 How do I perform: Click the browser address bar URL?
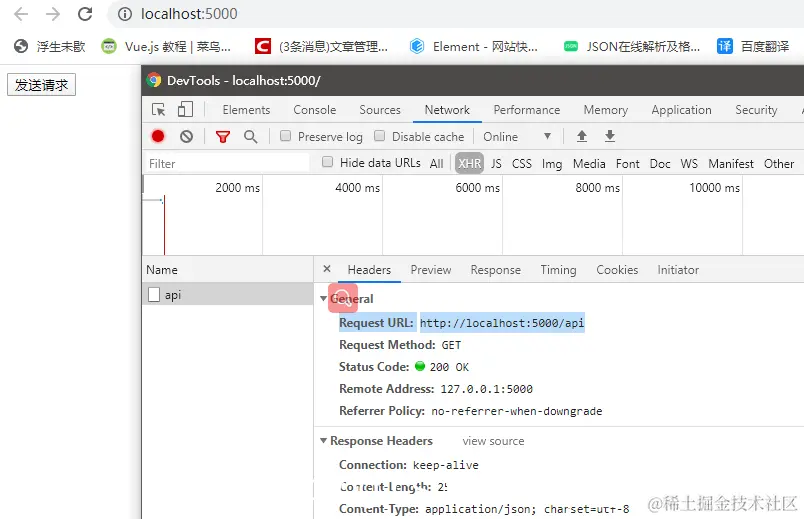pyautogui.click(x=189, y=14)
